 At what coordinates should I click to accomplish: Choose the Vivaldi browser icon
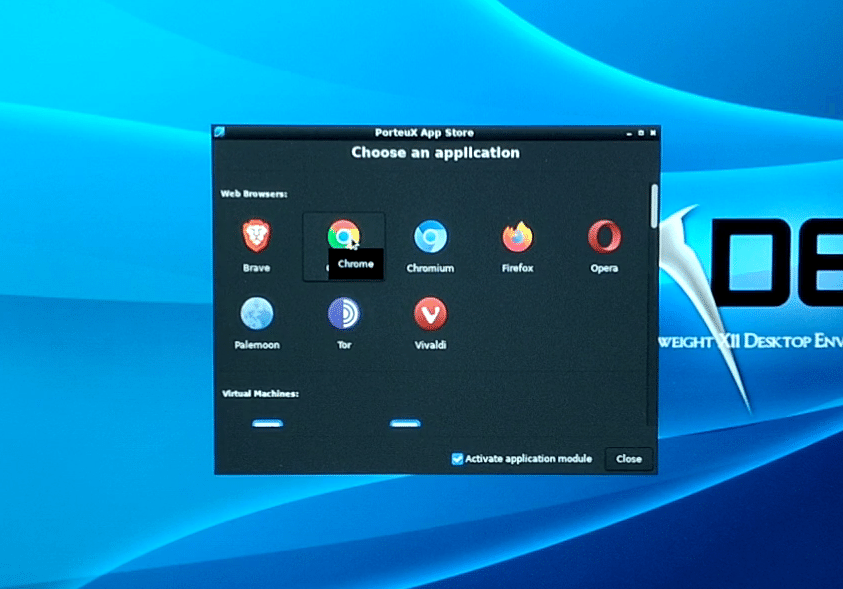point(430,313)
